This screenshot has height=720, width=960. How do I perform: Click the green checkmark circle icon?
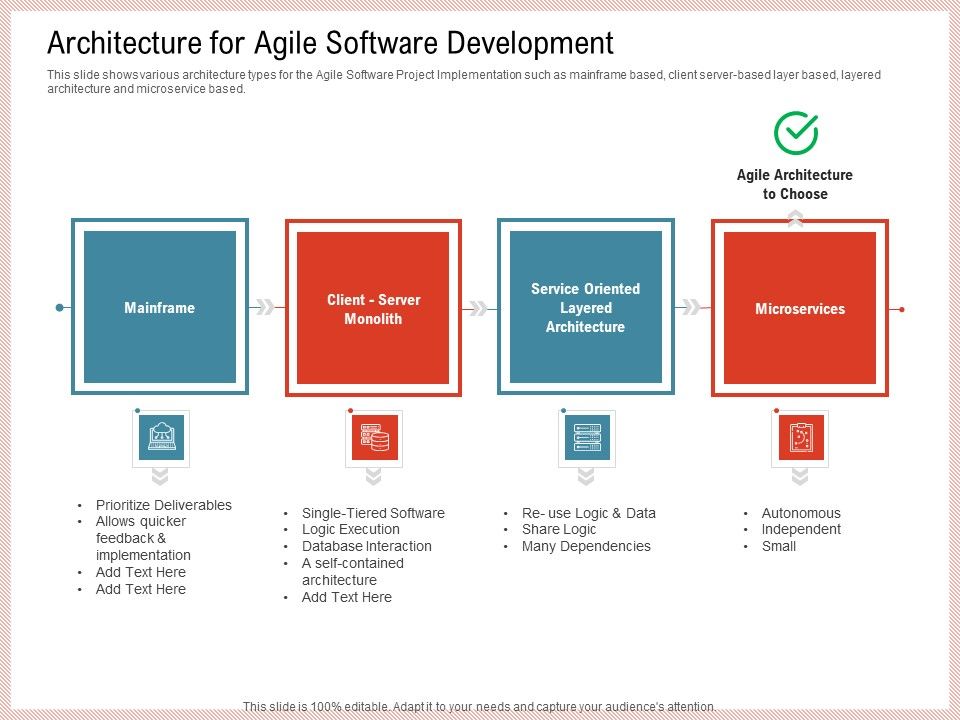pyautogui.click(x=795, y=132)
